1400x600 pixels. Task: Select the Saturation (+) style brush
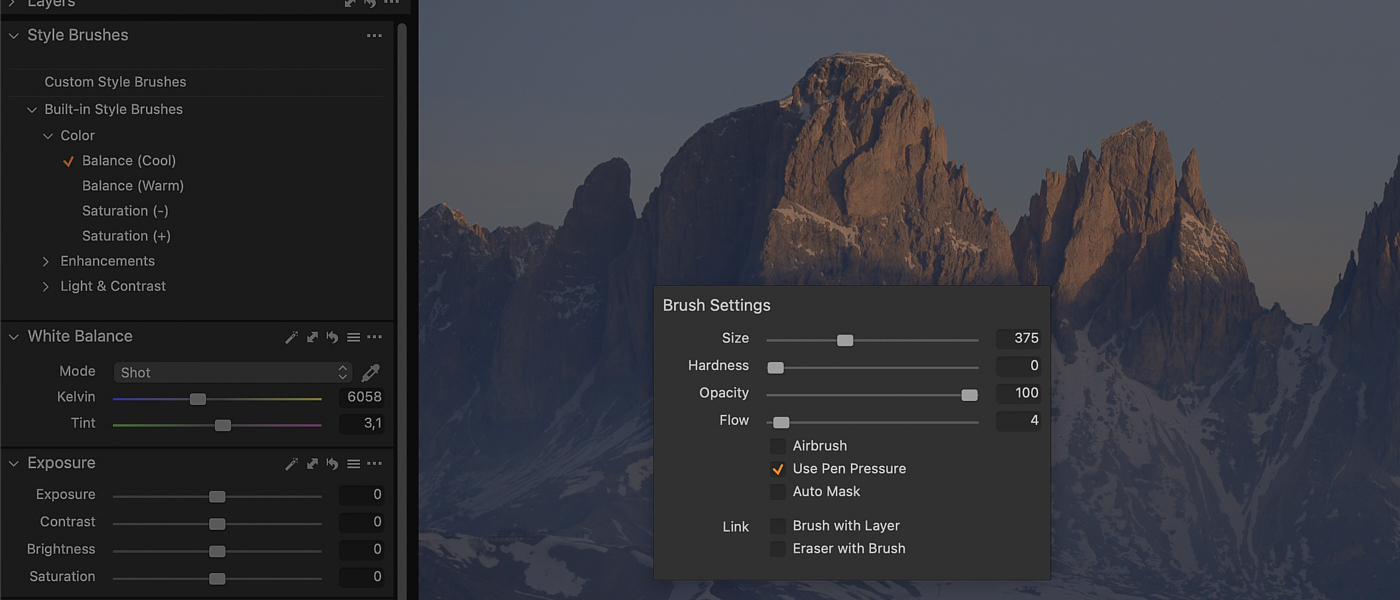[126, 235]
